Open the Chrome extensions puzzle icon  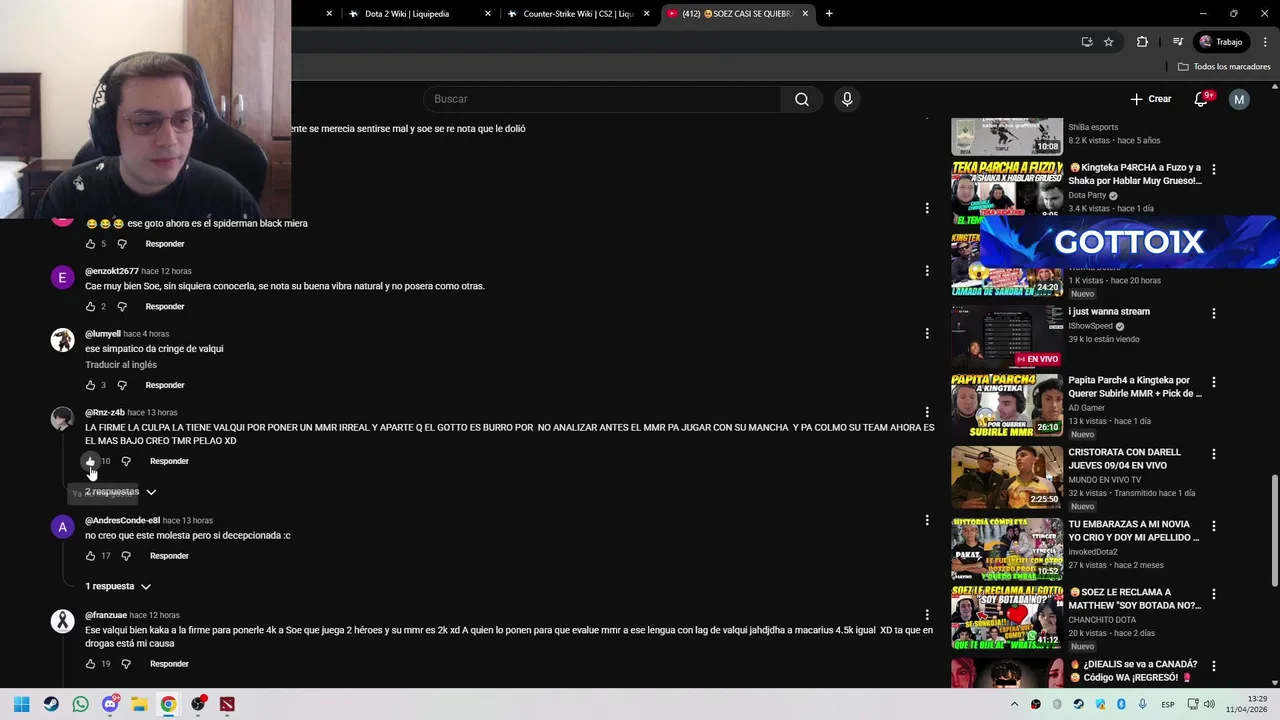point(1142,42)
